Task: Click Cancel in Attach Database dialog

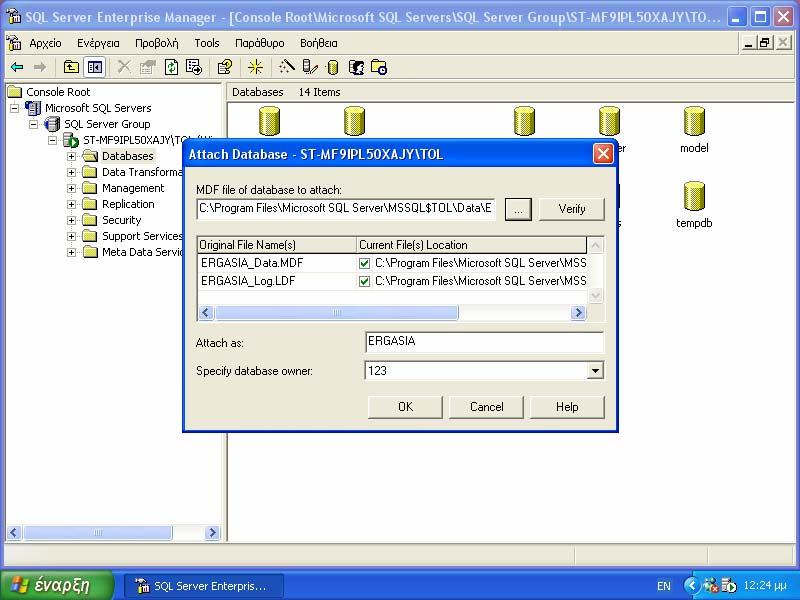Action: (x=486, y=407)
